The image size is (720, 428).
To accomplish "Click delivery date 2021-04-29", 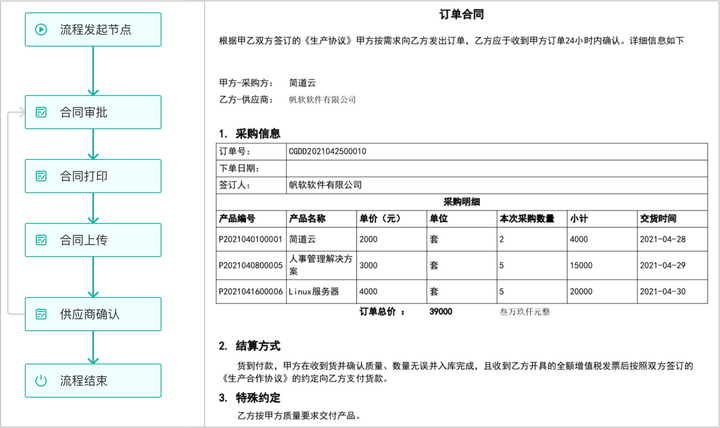I will tap(663, 265).
